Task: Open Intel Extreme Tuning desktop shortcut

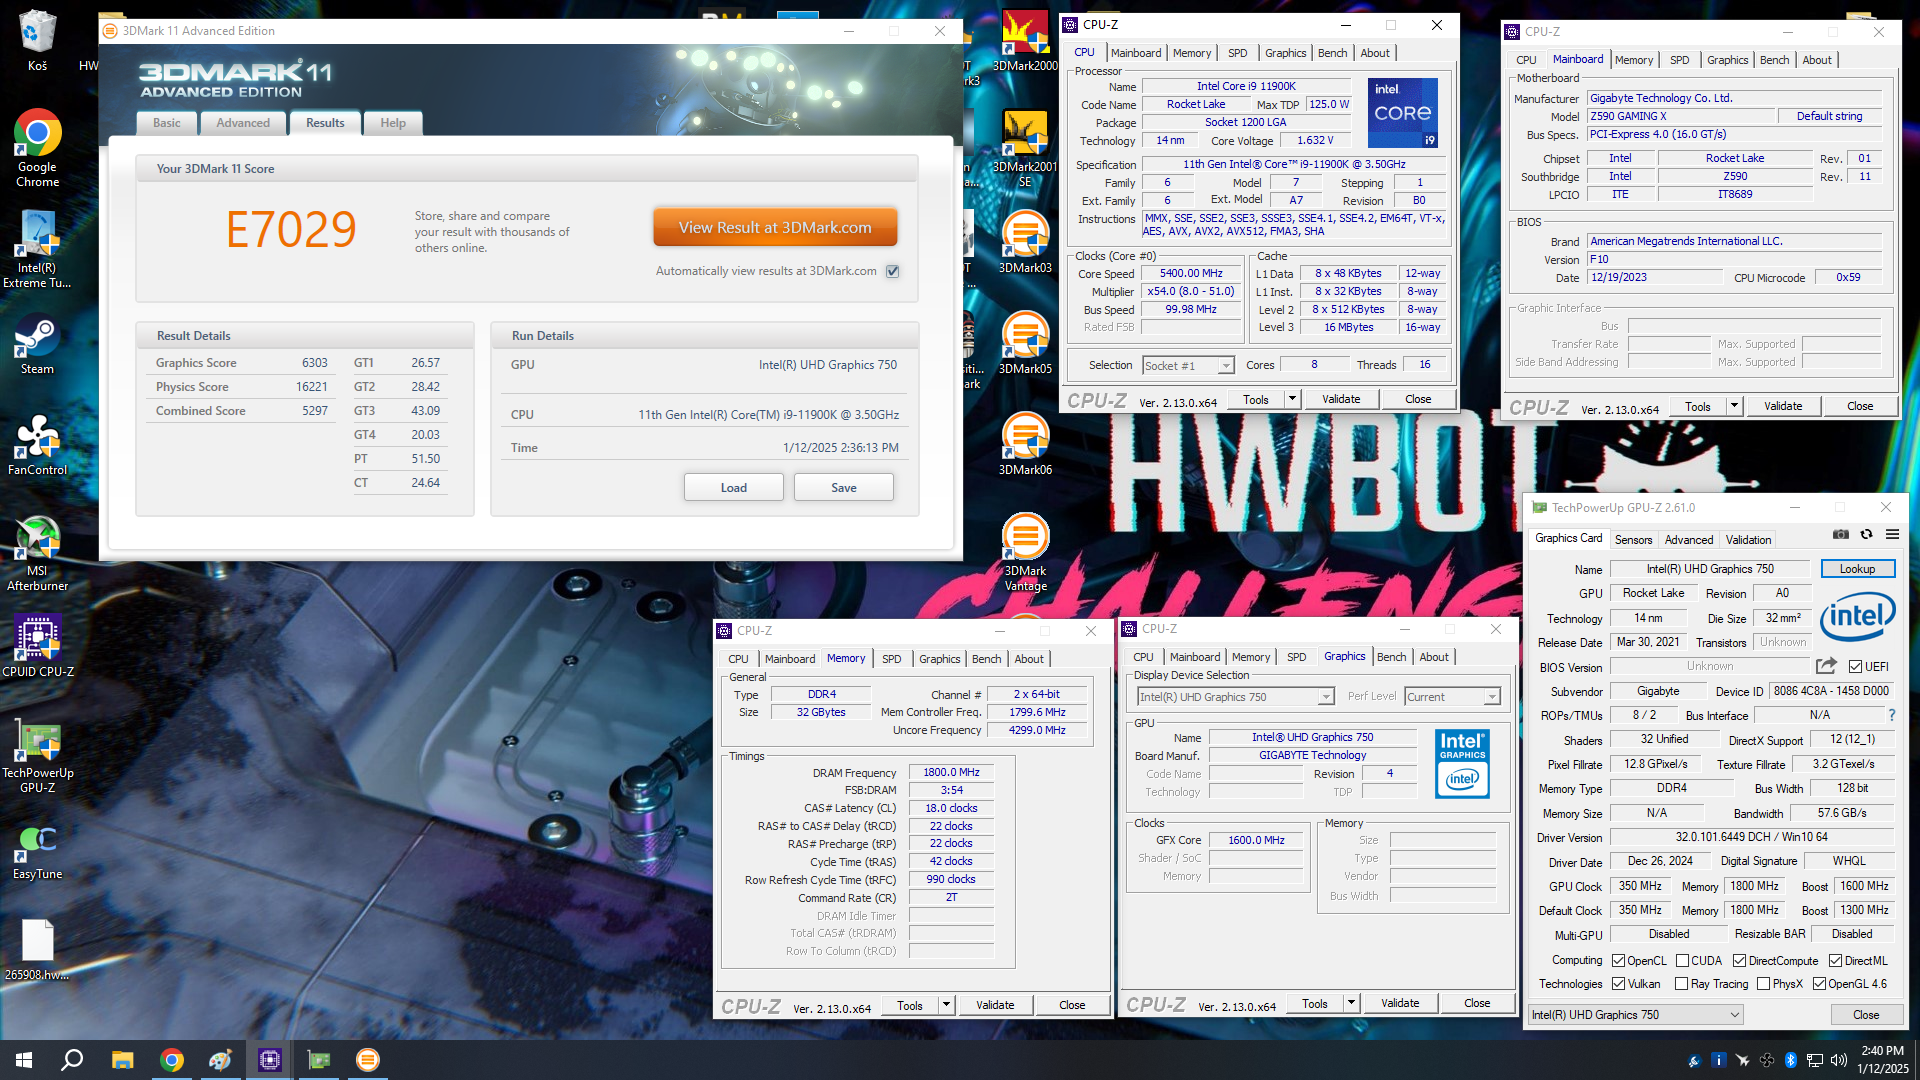Action: point(37,250)
